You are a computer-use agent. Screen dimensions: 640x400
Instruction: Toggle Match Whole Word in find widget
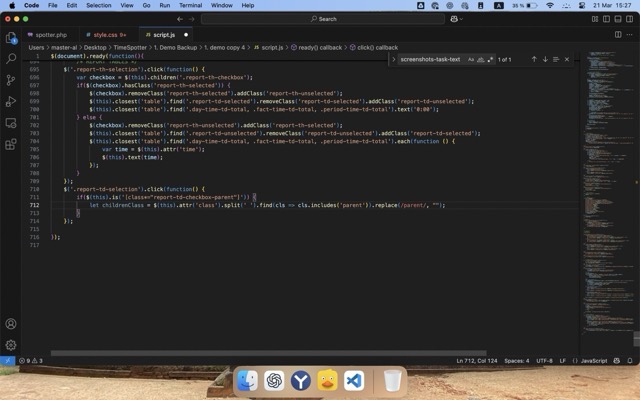481,59
